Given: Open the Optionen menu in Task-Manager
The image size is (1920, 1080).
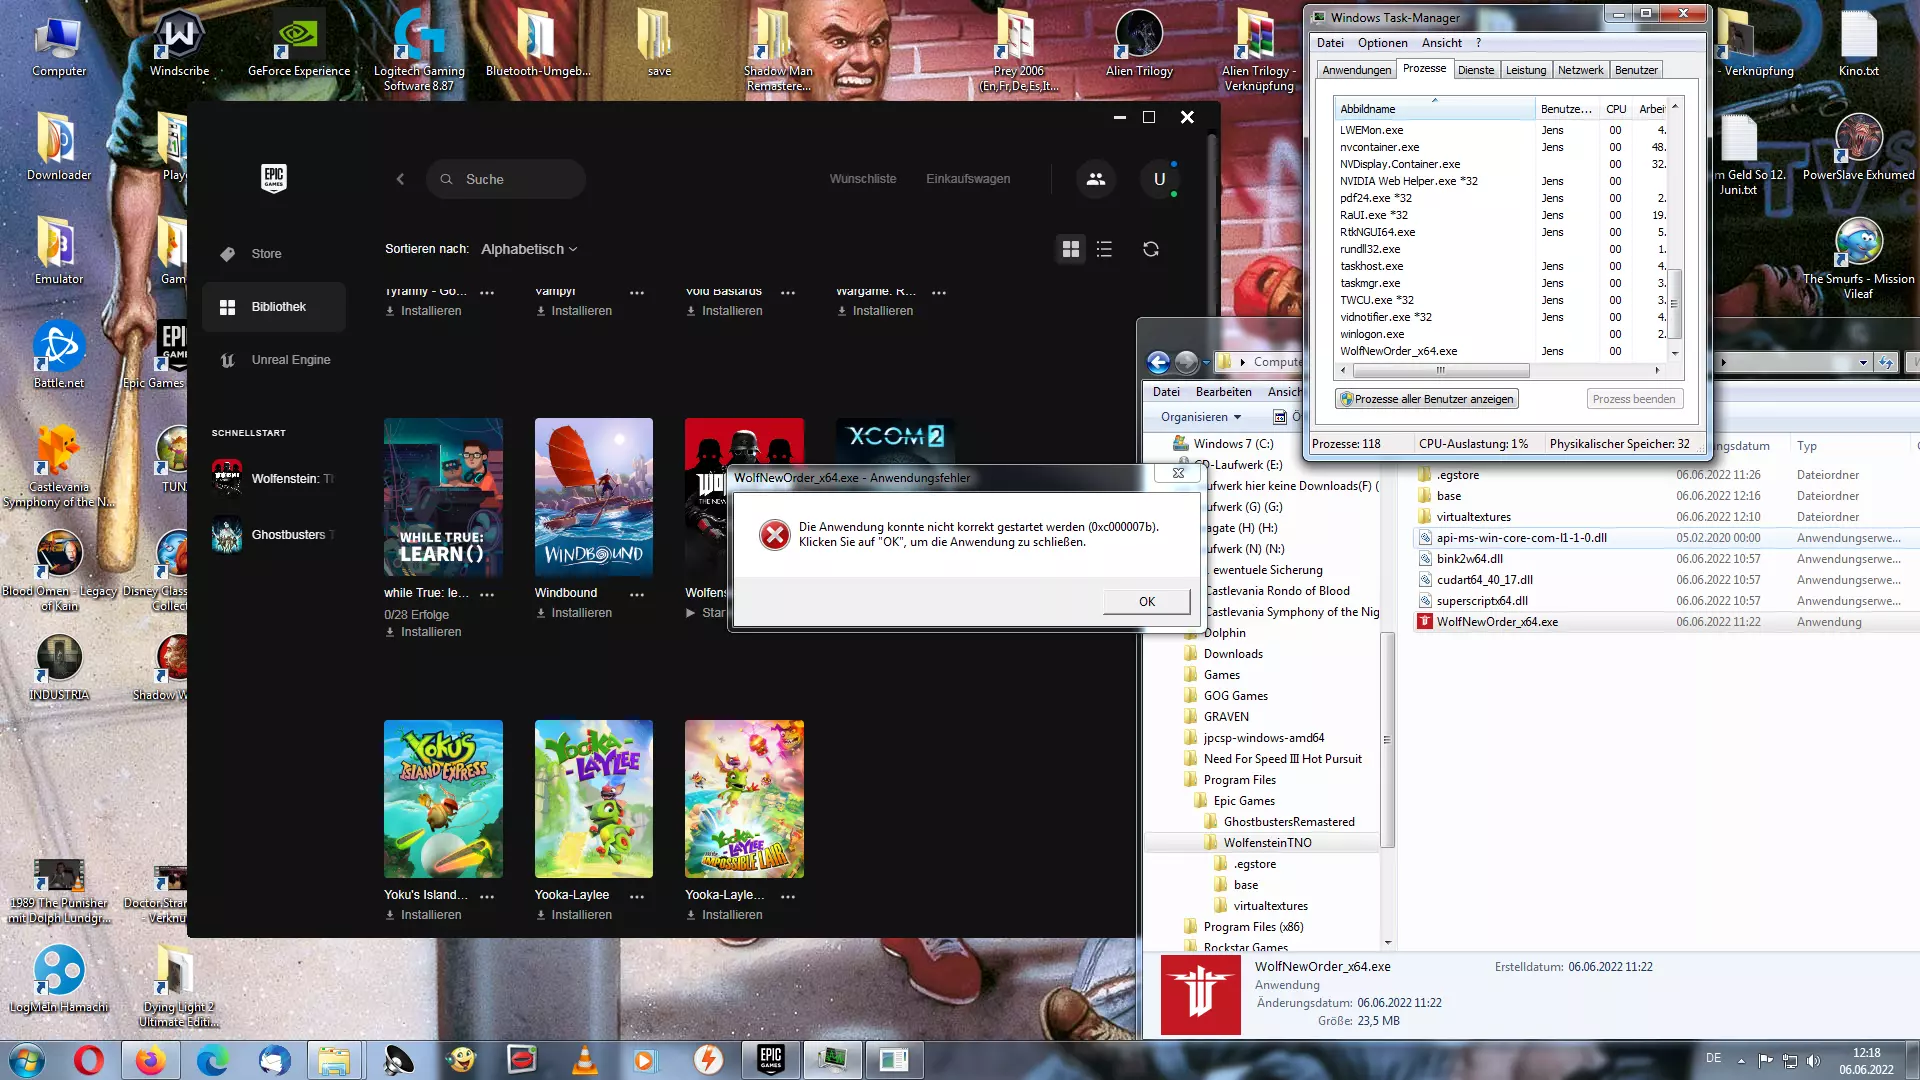Looking at the screenshot, I should pos(1382,43).
